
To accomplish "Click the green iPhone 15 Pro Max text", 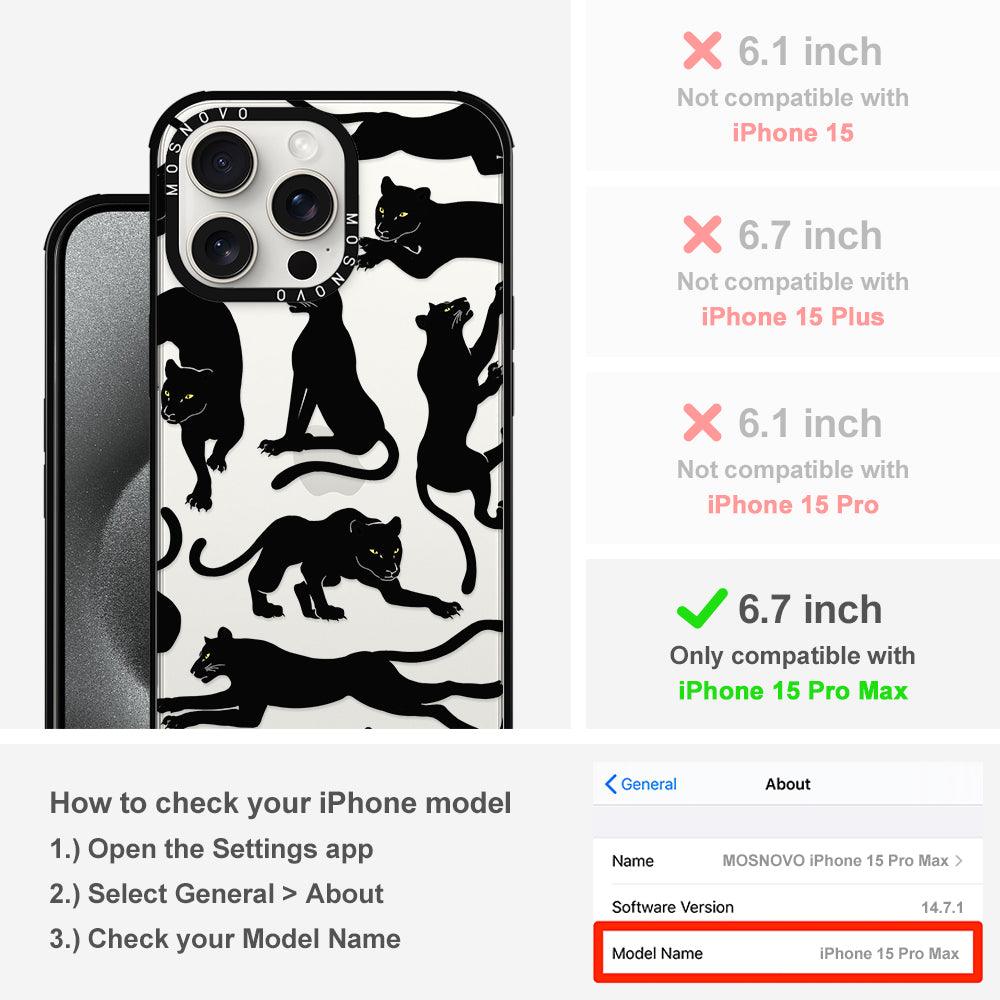I will [793, 691].
